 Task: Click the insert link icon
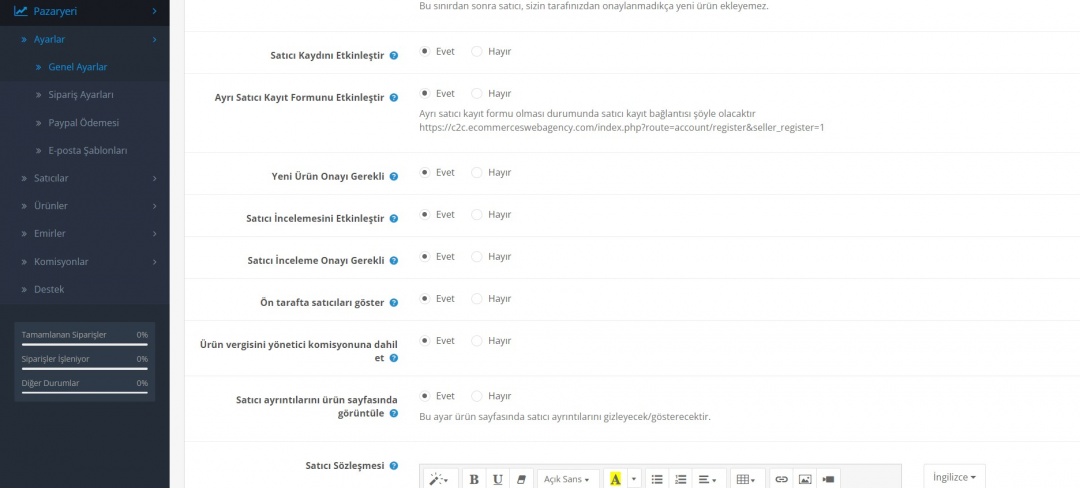[781, 479]
